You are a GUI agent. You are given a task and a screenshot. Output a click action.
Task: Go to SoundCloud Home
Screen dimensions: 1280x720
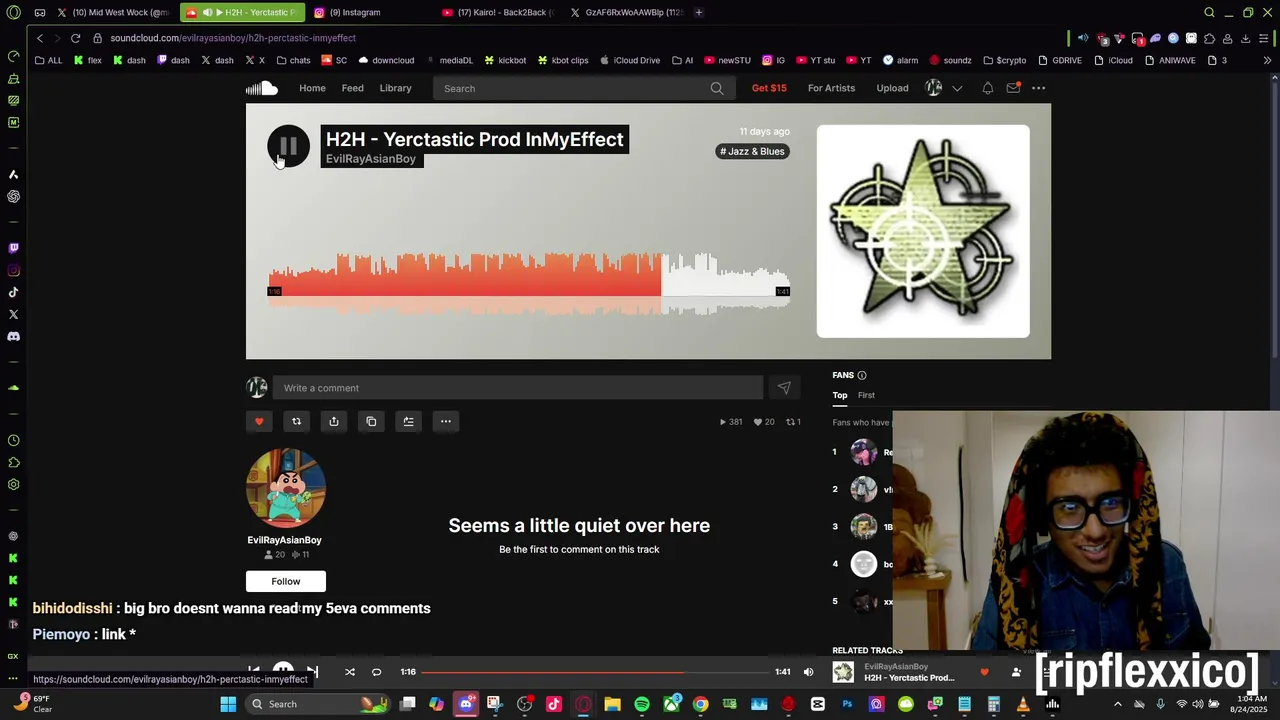pos(312,88)
